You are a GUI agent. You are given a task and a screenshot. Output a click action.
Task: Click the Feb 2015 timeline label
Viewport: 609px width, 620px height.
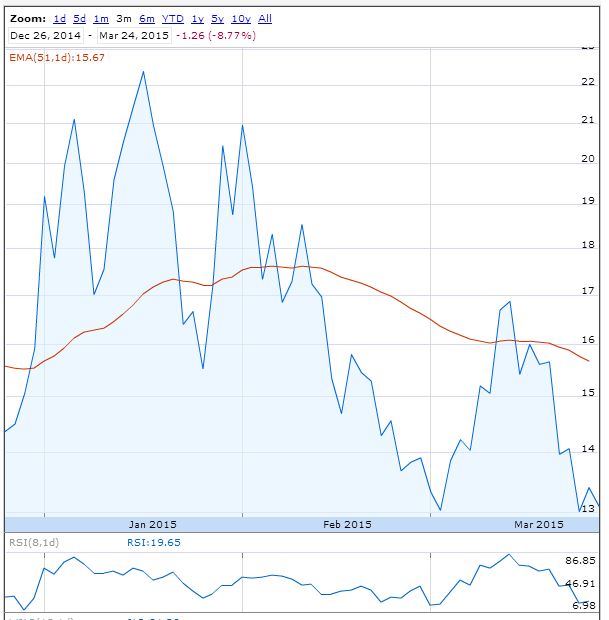(347, 524)
